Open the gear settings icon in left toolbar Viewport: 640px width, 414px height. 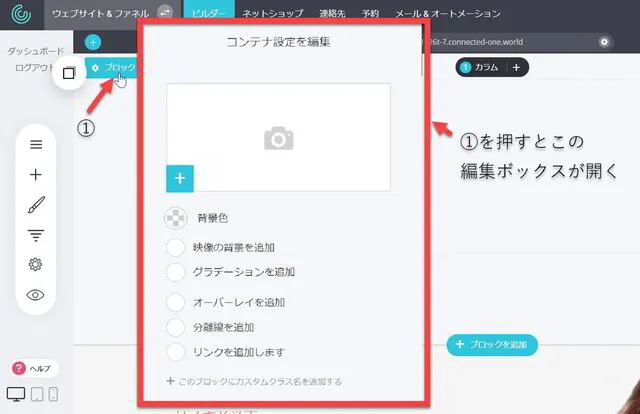[x=36, y=264]
